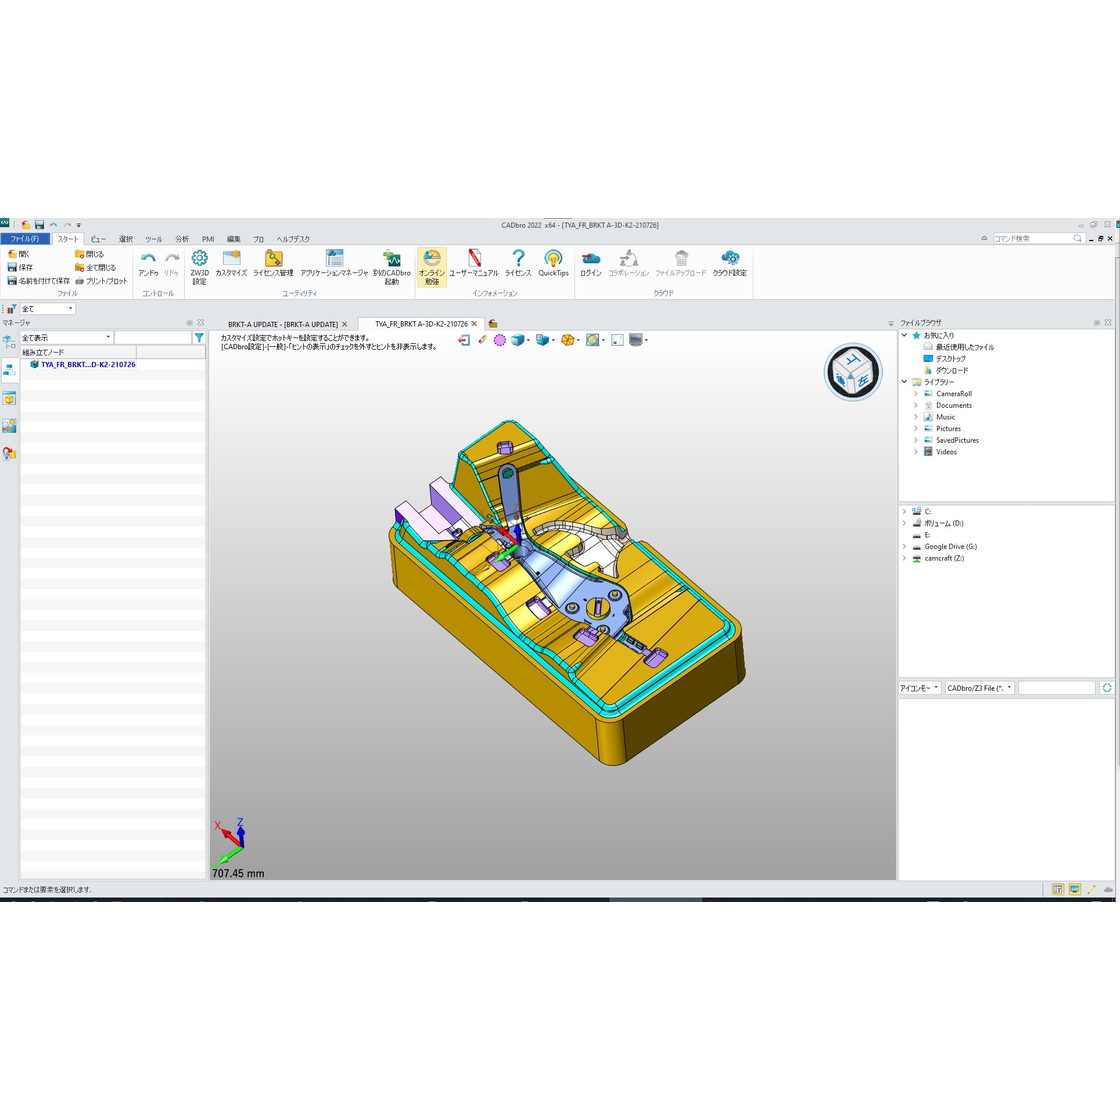This screenshot has height=1120, width=1120.
Task: Toggle visibility of the TYA_FR_BRKT assembly node
Action: (x=33, y=364)
